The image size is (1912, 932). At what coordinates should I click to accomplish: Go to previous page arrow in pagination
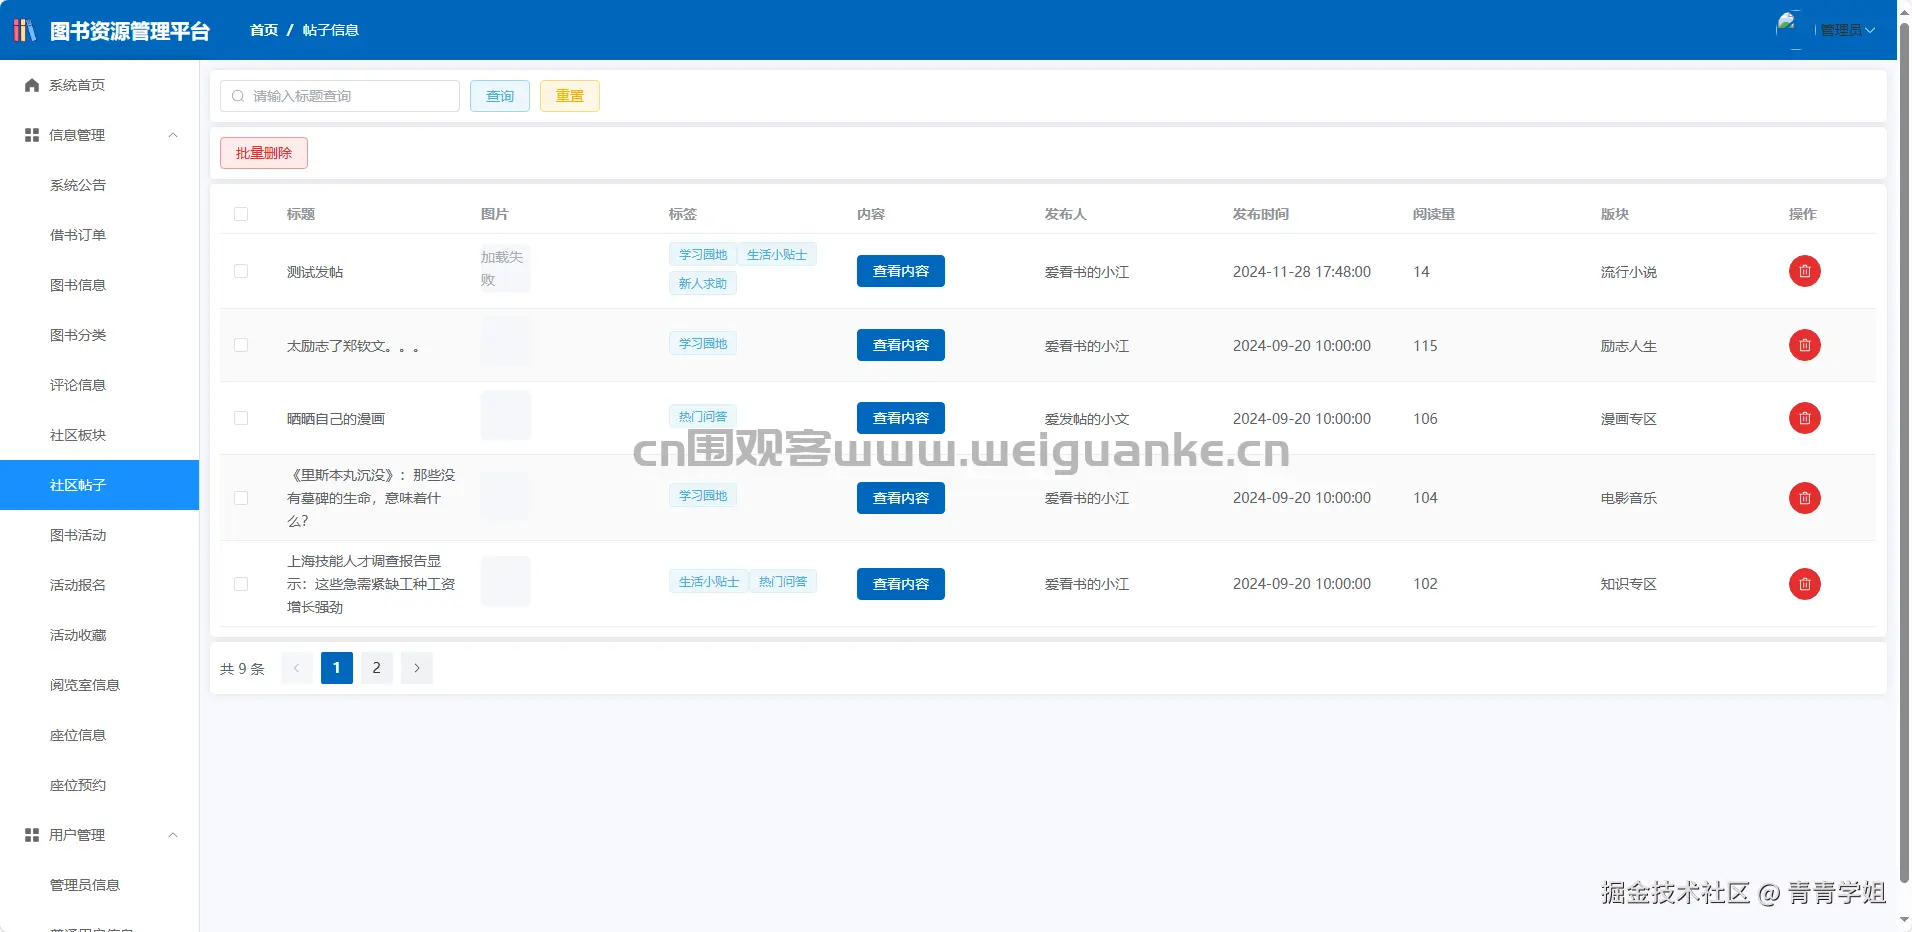click(x=297, y=668)
